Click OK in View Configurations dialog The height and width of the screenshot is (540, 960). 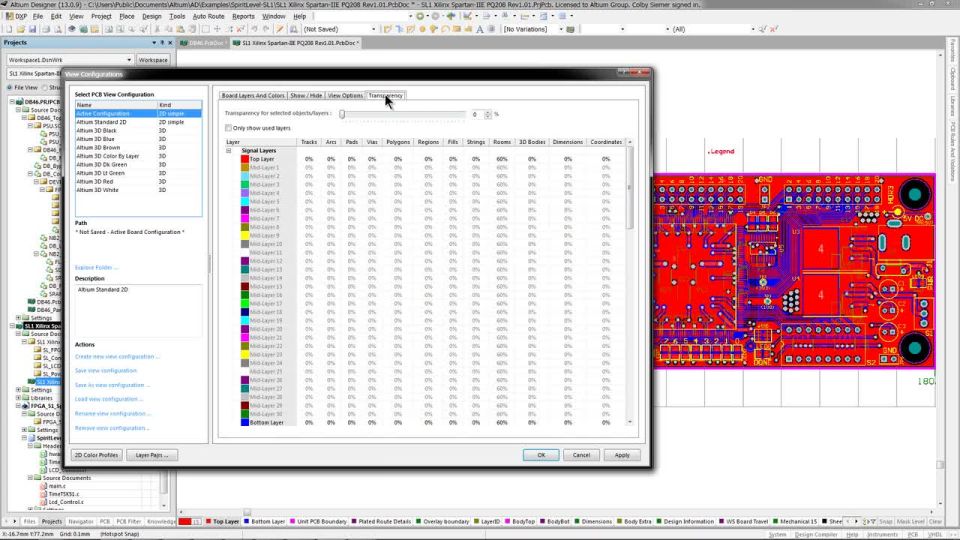pyautogui.click(x=541, y=455)
